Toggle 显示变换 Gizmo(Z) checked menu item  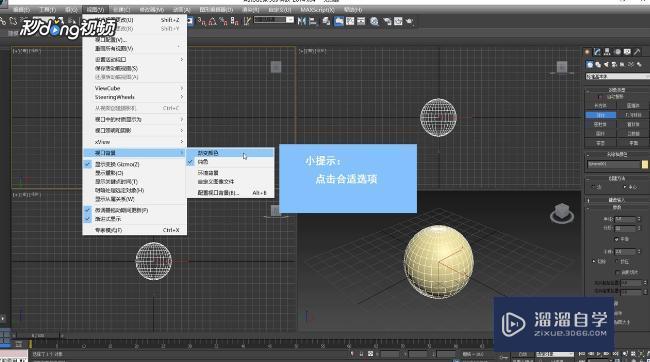(x=134, y=164)
